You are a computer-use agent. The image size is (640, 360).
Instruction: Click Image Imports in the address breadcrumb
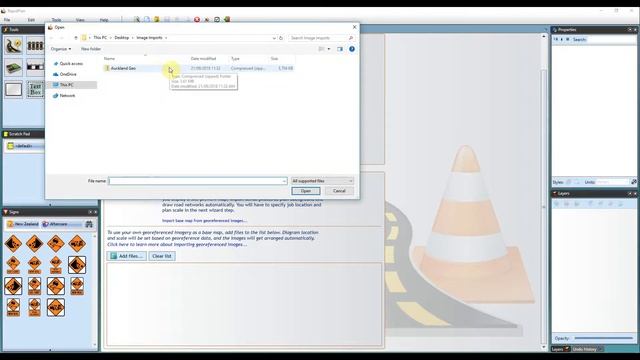[149, 38]
